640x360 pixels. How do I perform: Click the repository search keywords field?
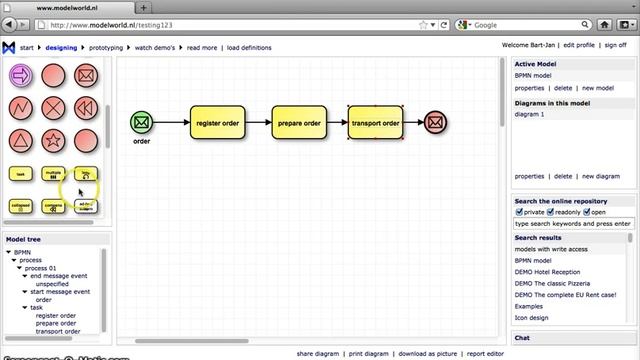point(573,224)
